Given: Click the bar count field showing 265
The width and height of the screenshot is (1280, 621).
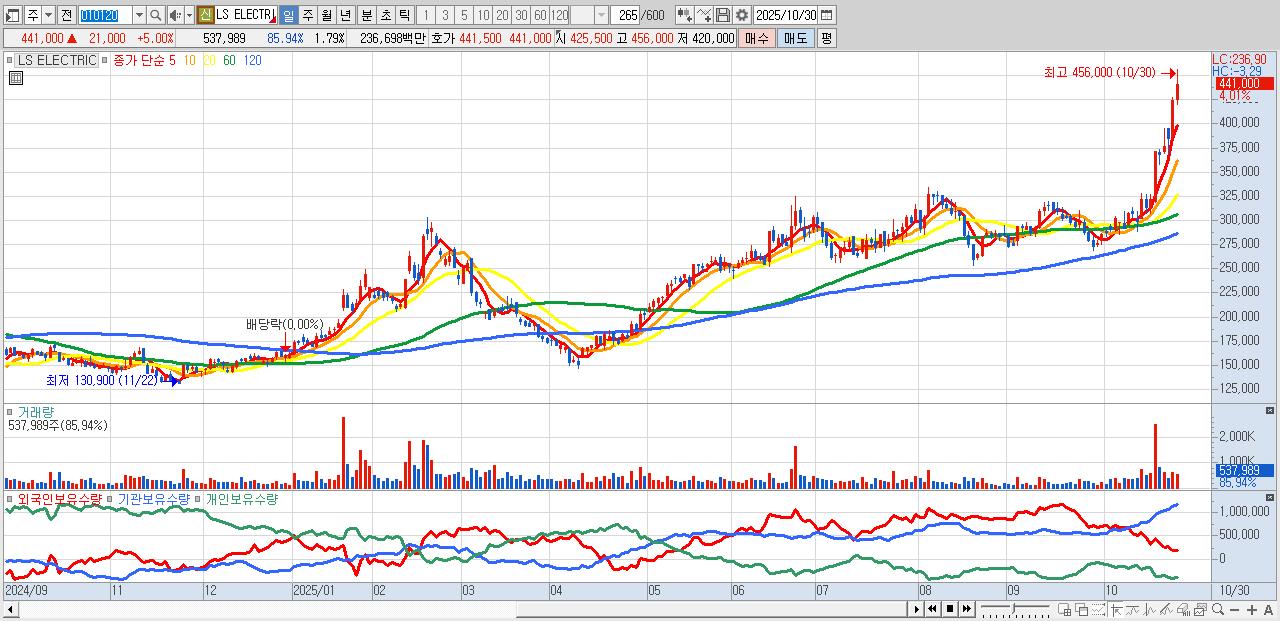Looking at the screenshot, I should pyautogui.click(x=627, y=15).
